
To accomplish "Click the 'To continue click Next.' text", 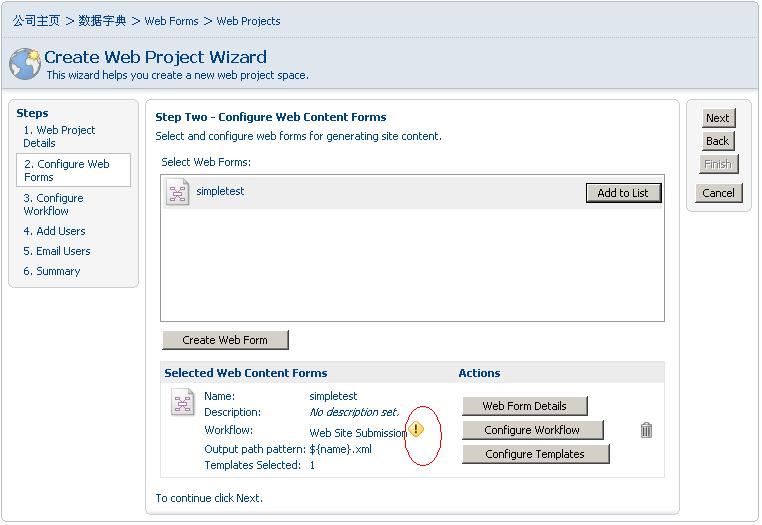I will coord(209,498).
